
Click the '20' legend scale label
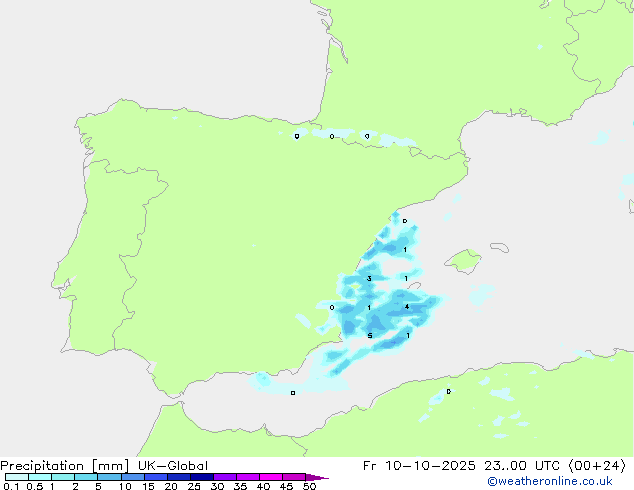point(171,486)
